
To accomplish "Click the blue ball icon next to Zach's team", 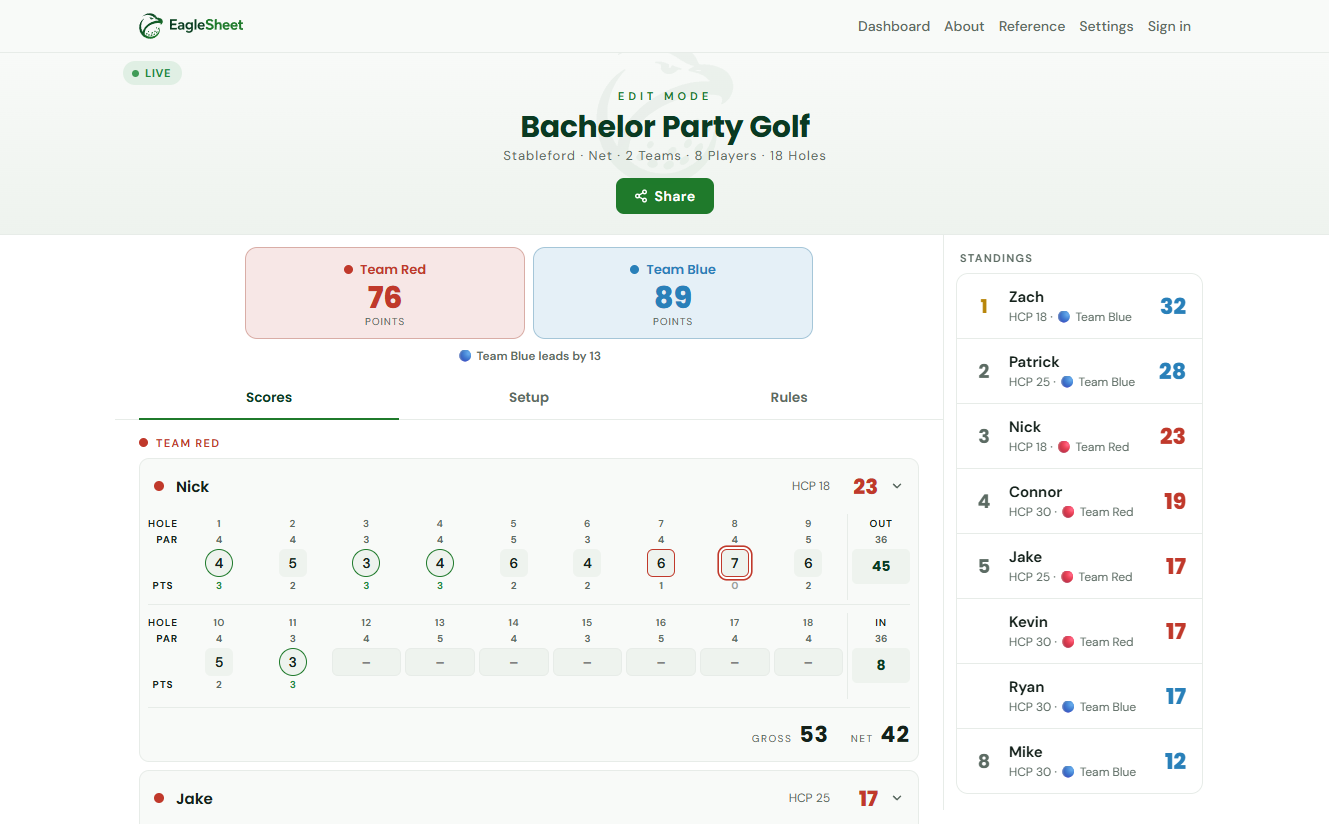I will (x=1064, y=317).
